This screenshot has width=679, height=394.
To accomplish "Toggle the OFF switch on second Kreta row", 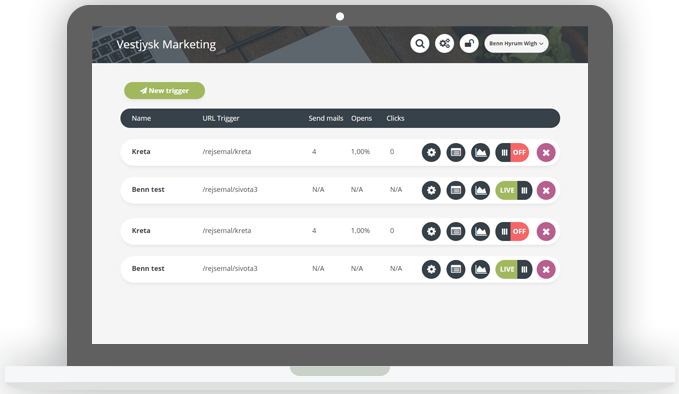I will 512,231.
